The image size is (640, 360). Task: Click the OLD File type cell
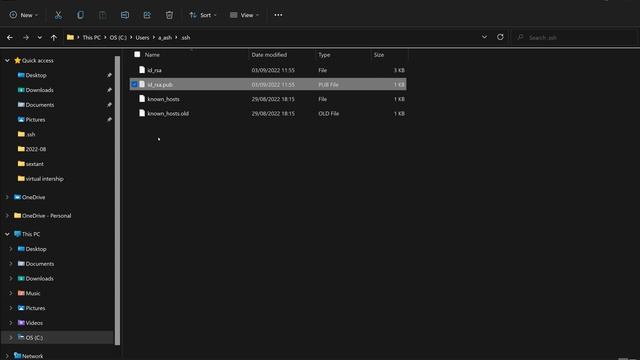pyautogui.click(x=329, y=113)
